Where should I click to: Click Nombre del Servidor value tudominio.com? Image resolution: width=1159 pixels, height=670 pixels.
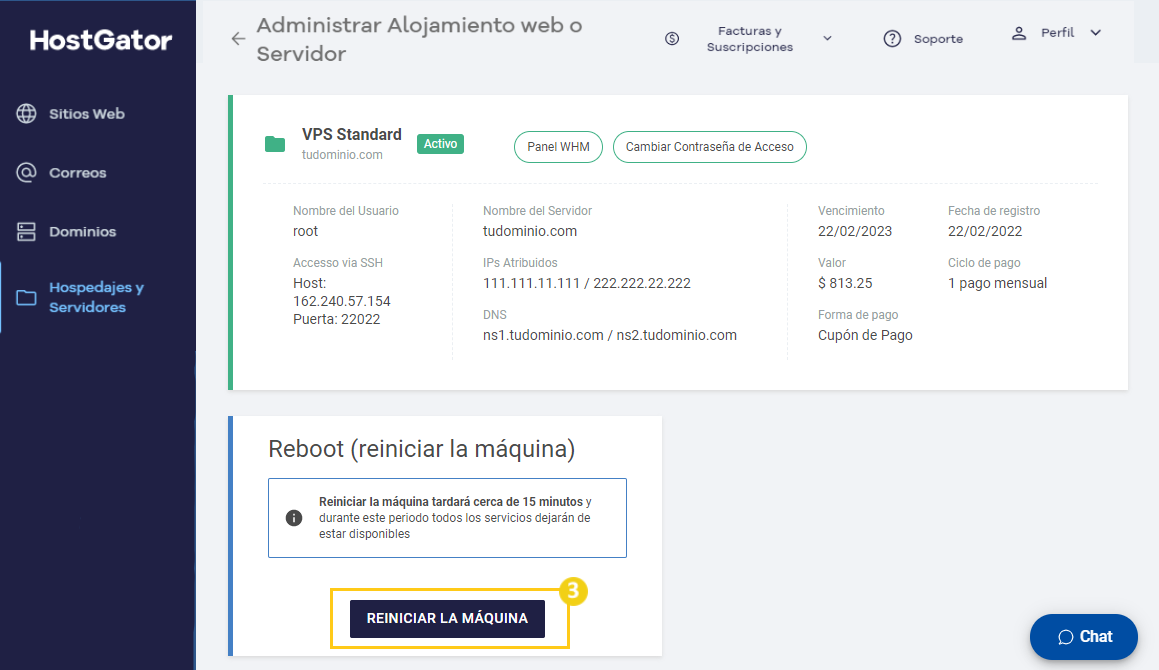click(x=530, y=231)
